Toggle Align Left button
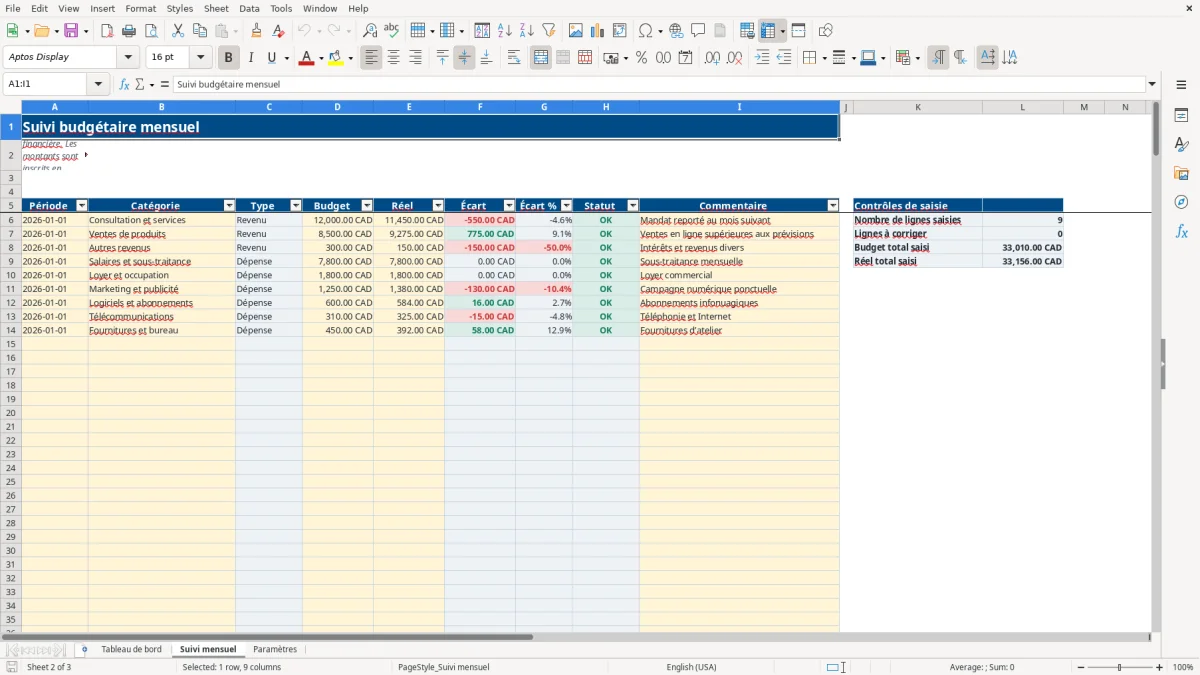 [x=371, y=58]
